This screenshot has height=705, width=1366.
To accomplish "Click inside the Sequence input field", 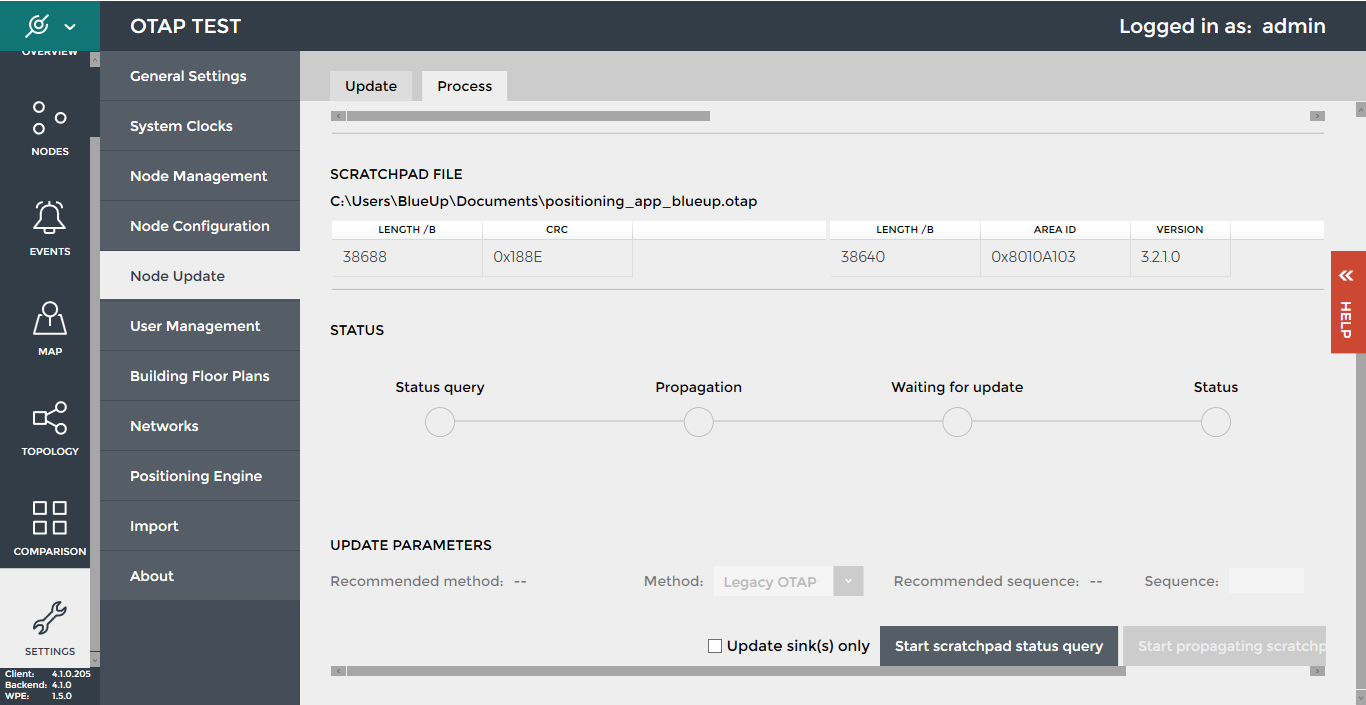I will coord(1267,581).
